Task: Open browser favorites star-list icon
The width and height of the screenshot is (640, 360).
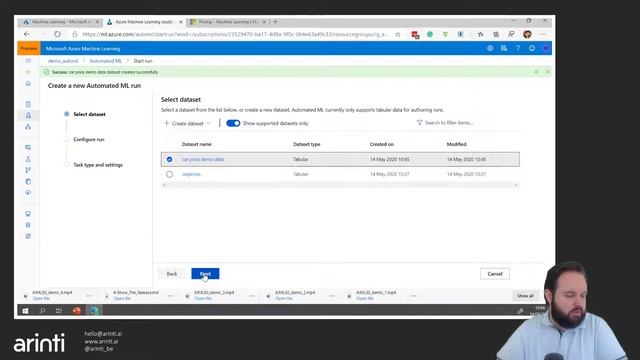Action: (x=480, y=34)
